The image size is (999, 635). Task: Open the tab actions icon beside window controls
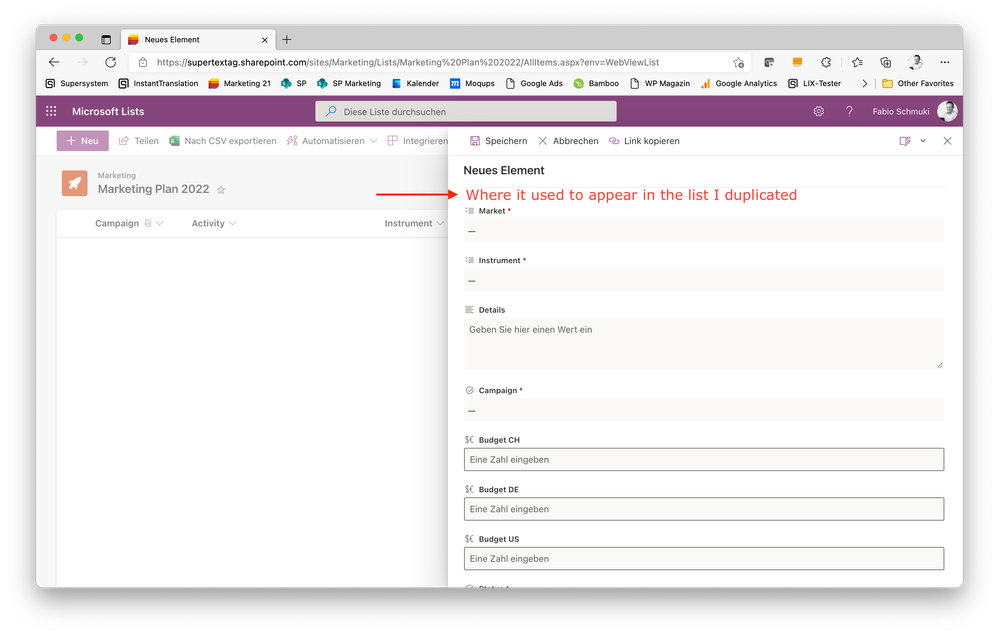[106, 39]
